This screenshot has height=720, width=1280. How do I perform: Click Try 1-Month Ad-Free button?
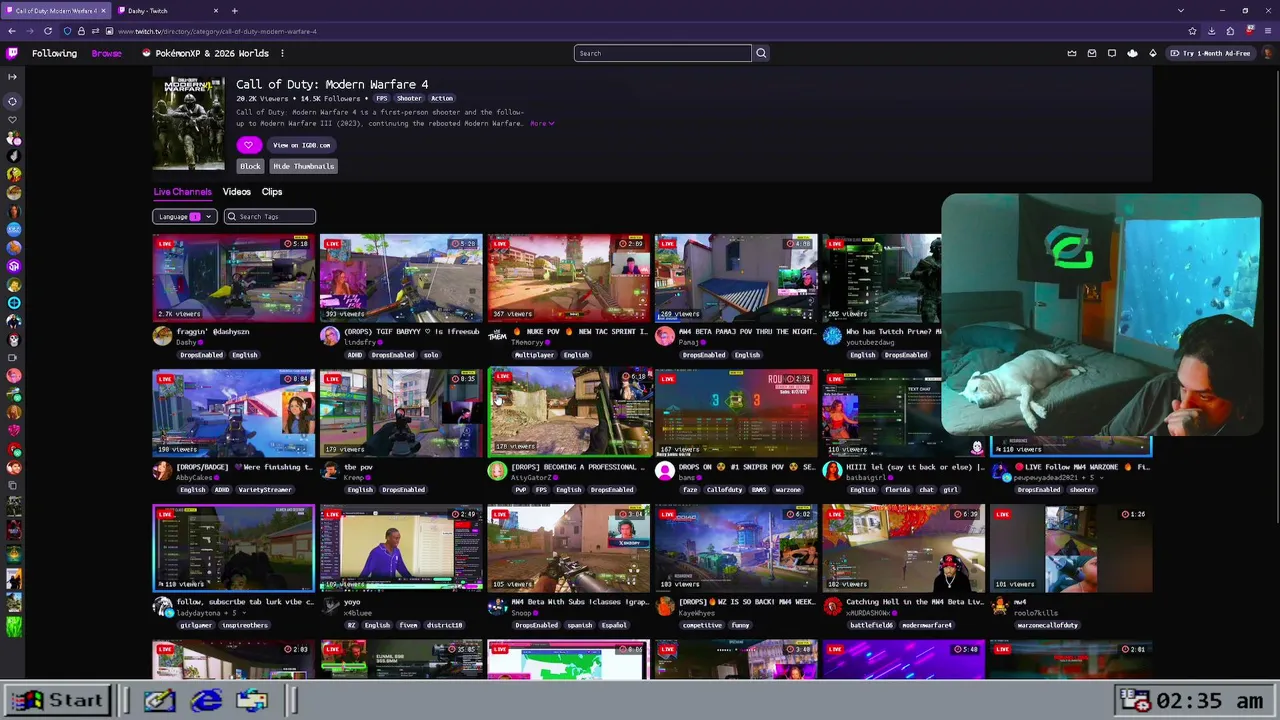coord(1210,53)
